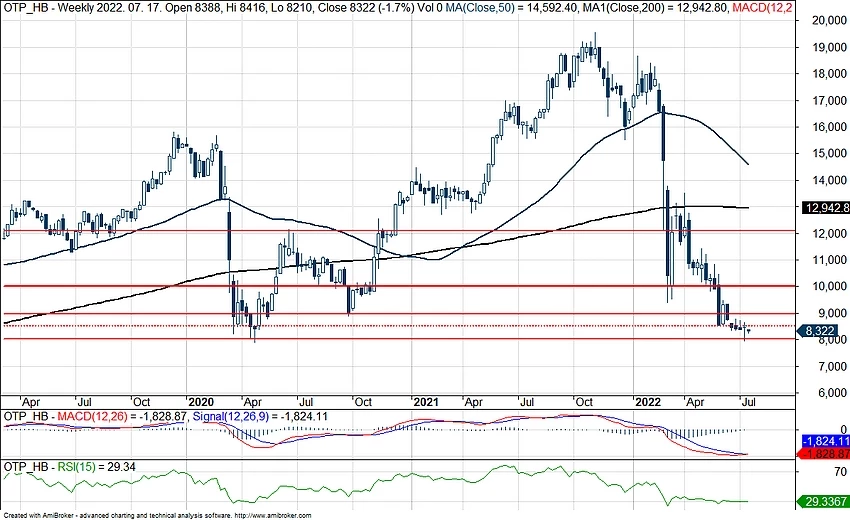The image size is (850, 520).
Task: Select the black 12,942.8 MA value tag
Action: coord(826,208)
